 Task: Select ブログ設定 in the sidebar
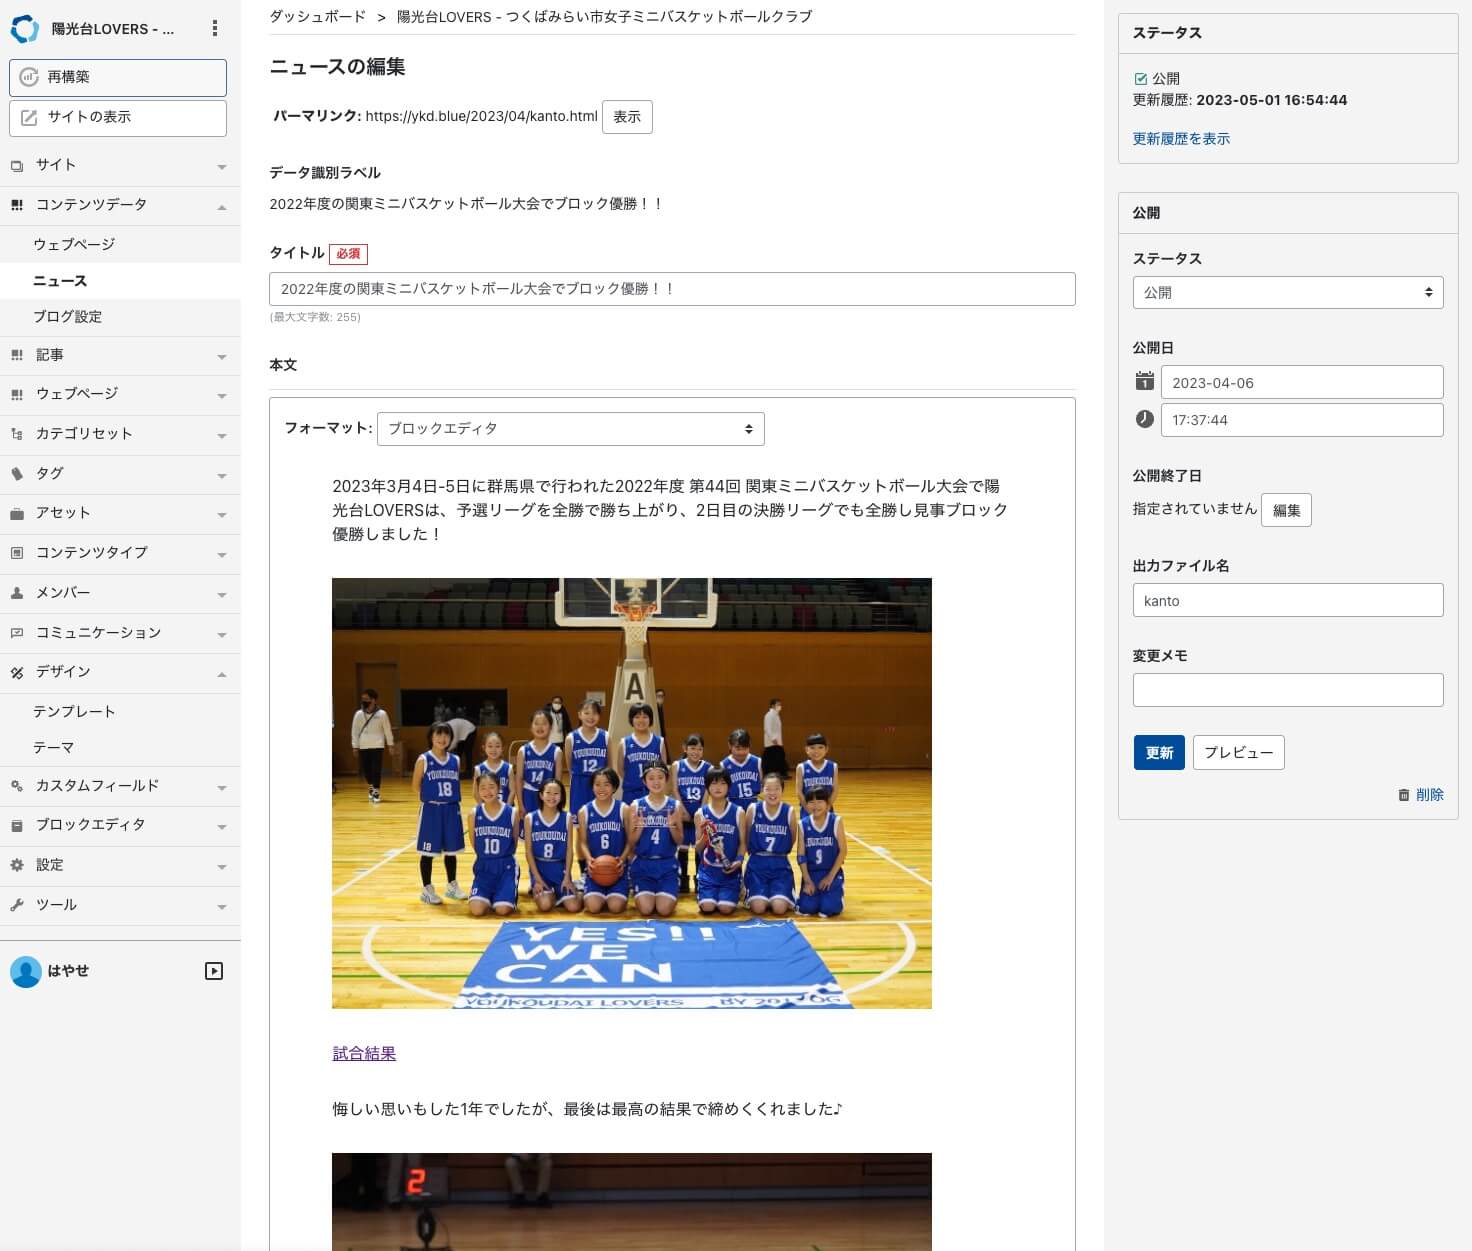click(68, 317)
